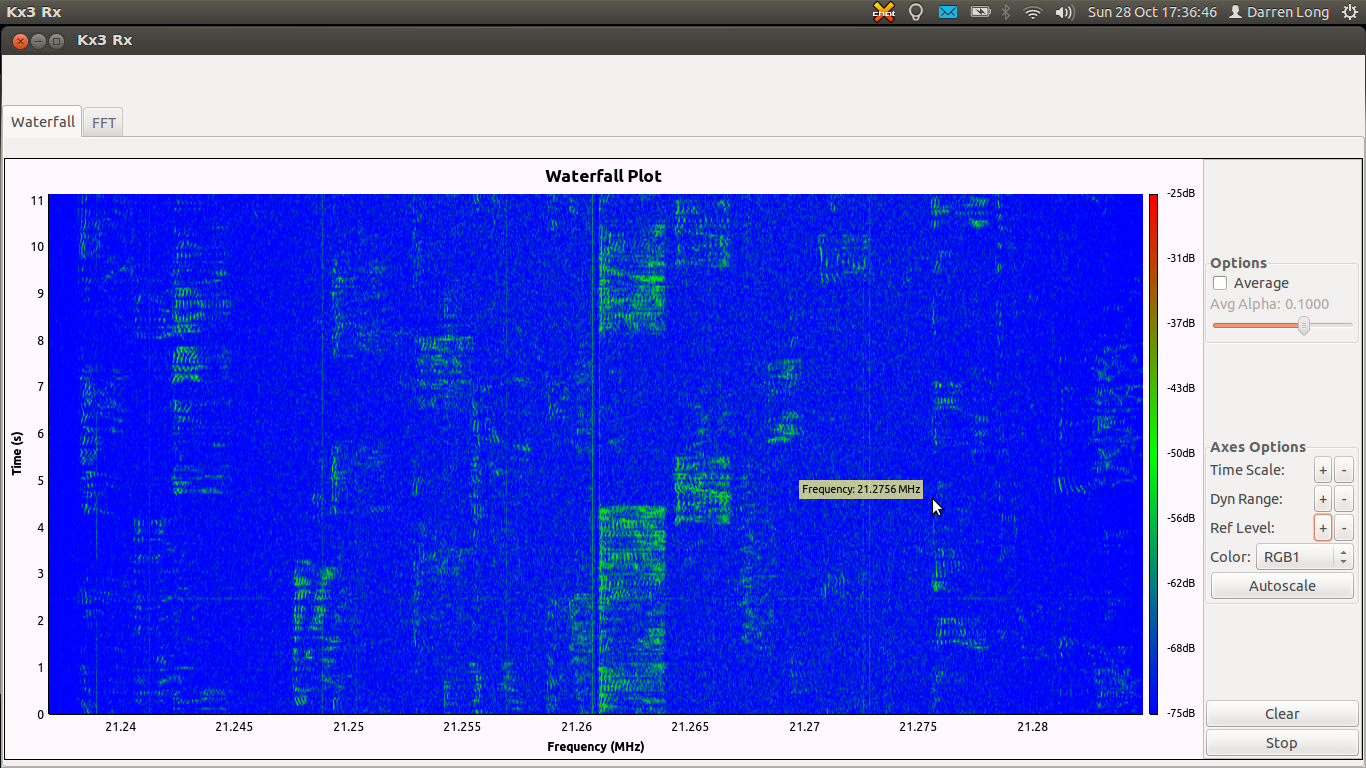Click the Color spinner up arrow
Screen dimensions: 1366x768
point(1341,552)
